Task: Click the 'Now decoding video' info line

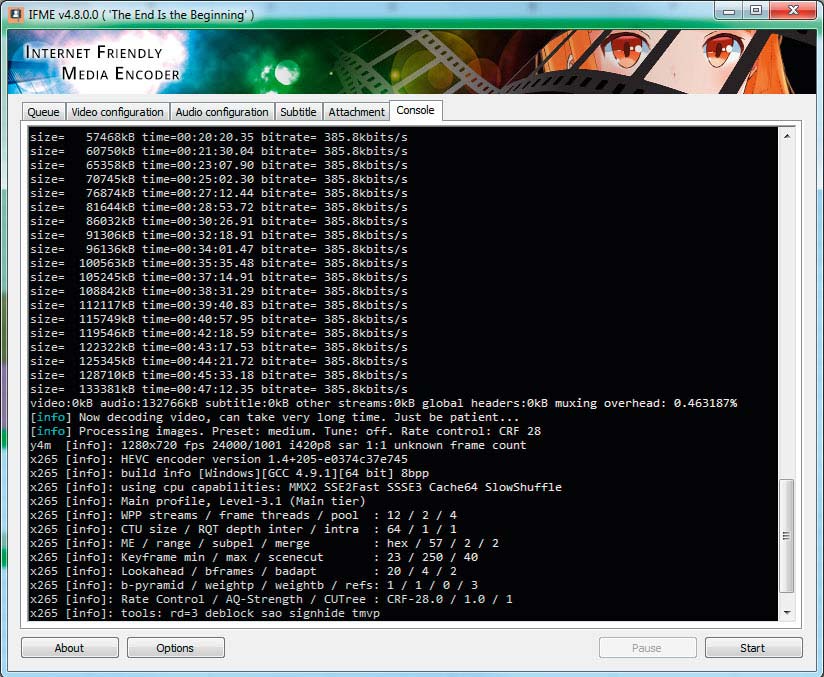Action: coord(274,417)
